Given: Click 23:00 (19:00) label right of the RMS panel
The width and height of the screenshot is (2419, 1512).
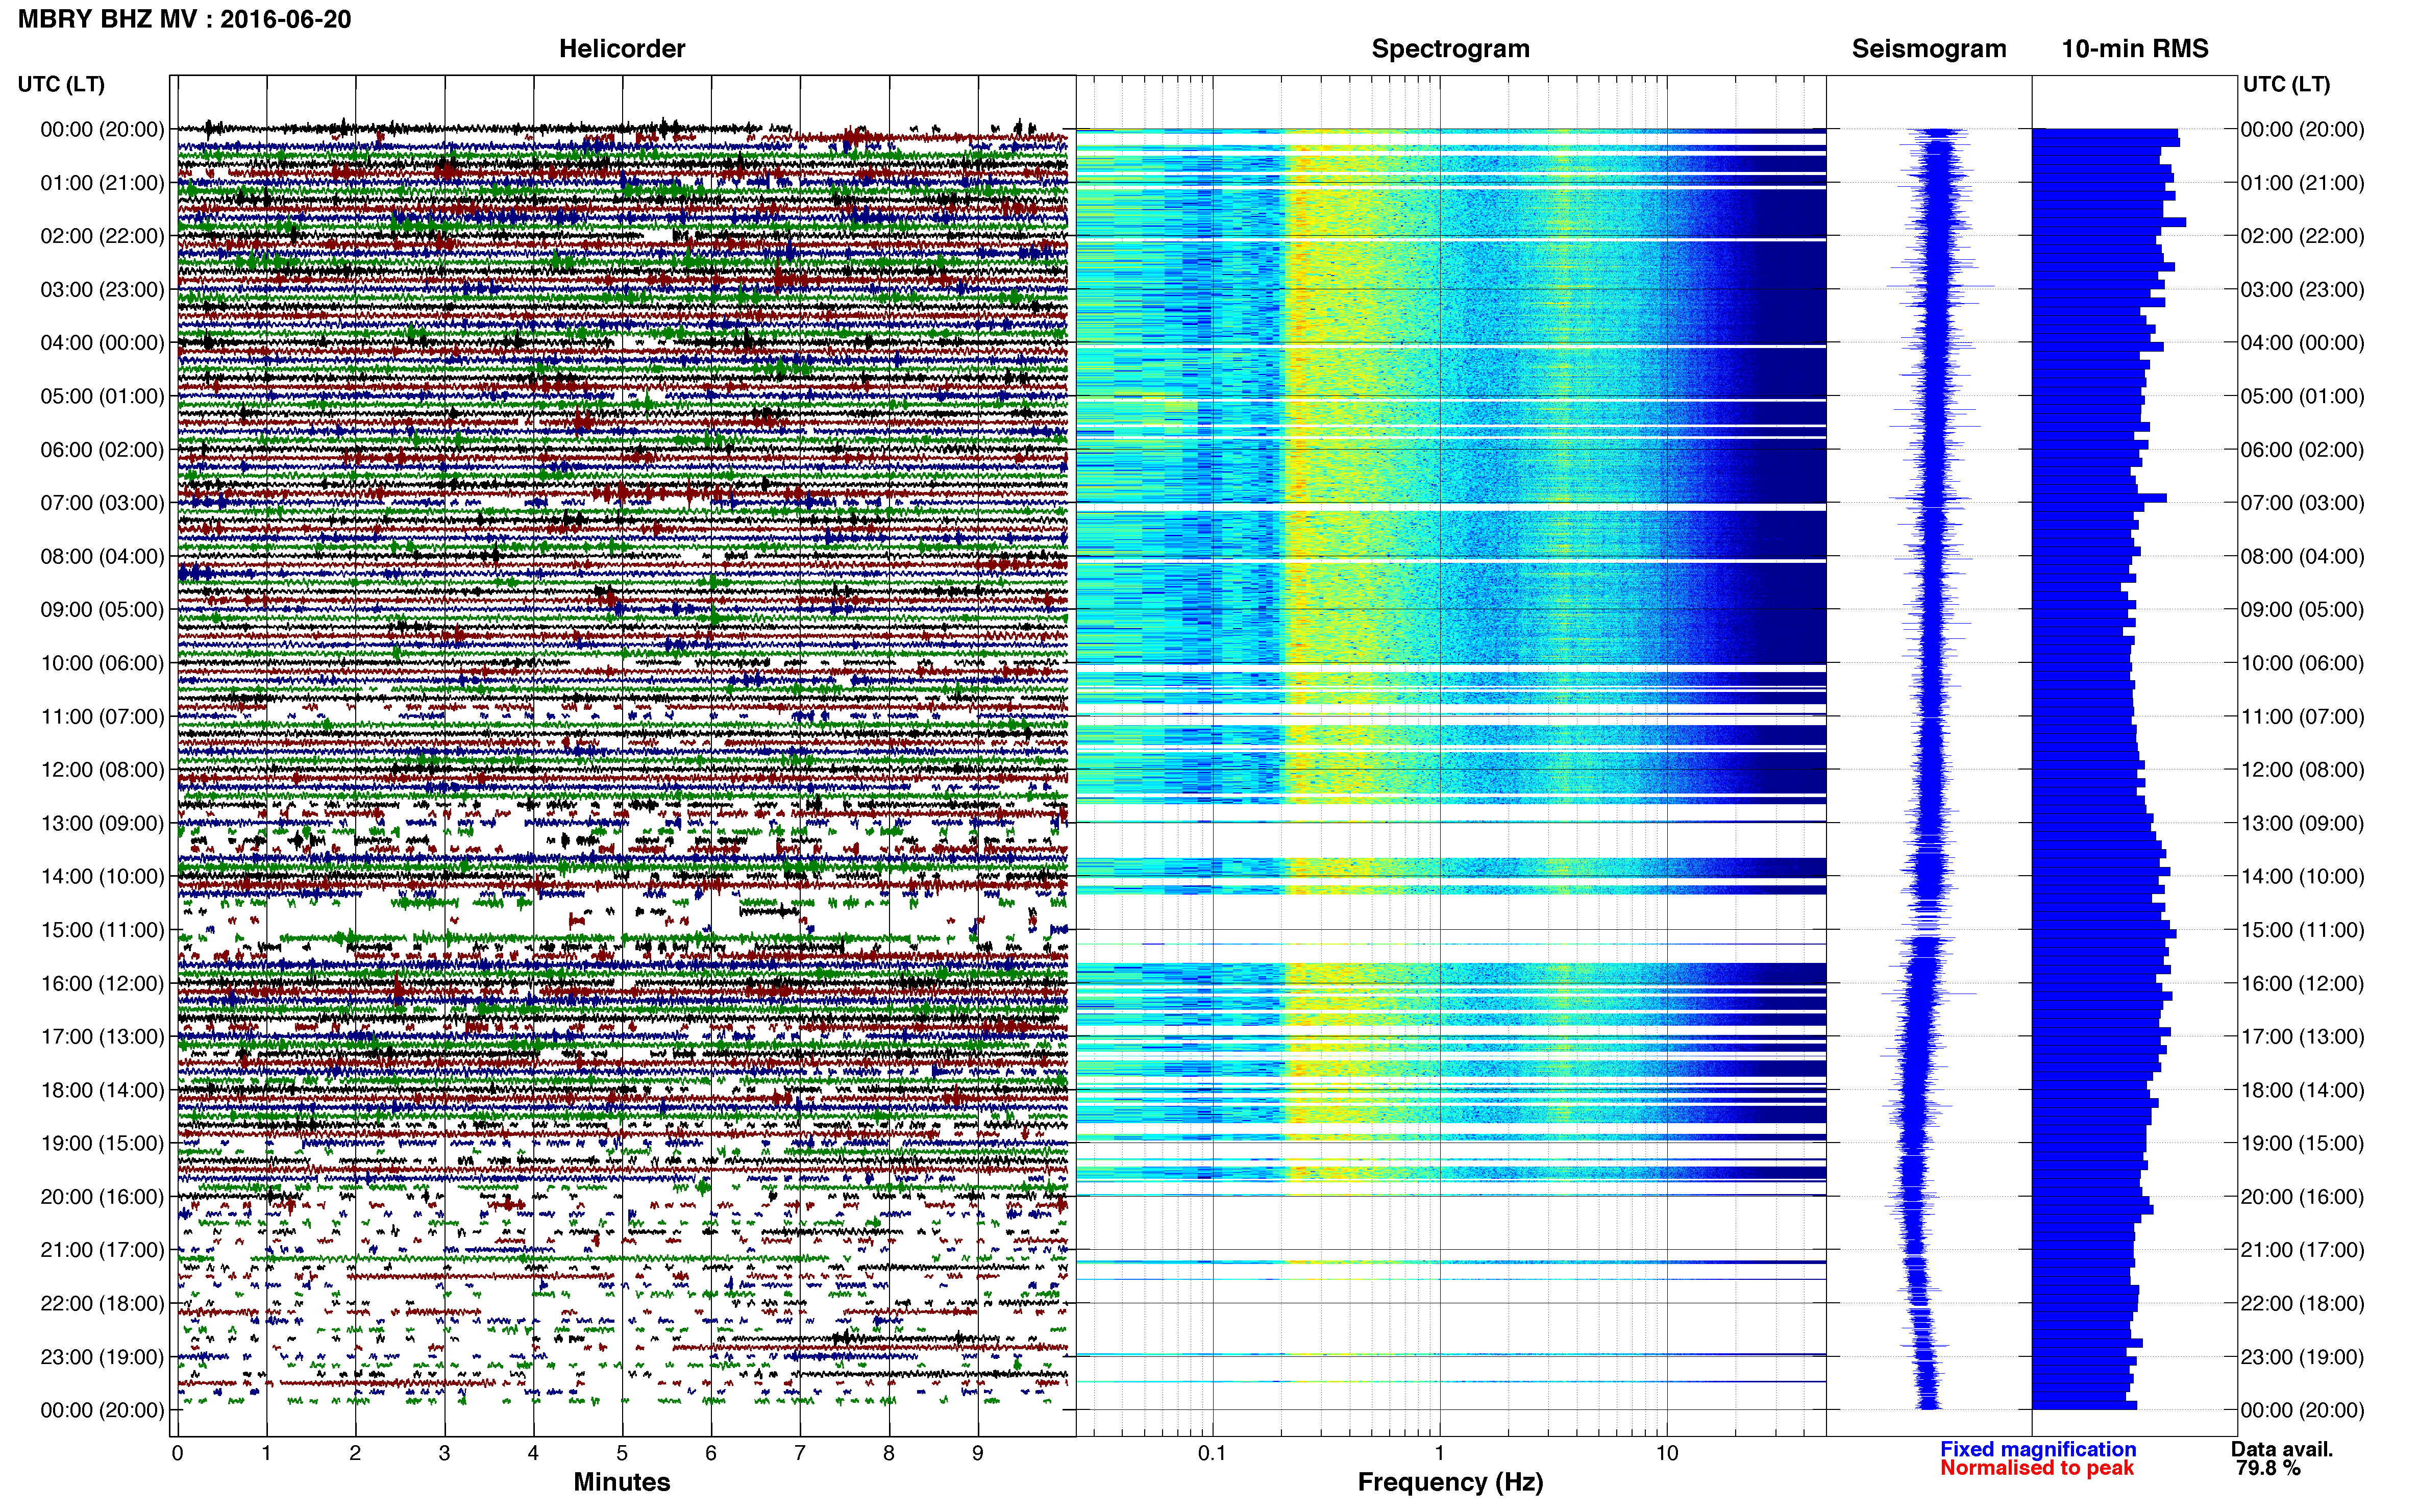Looking at the screenshot, I should coord(2303,1357).
